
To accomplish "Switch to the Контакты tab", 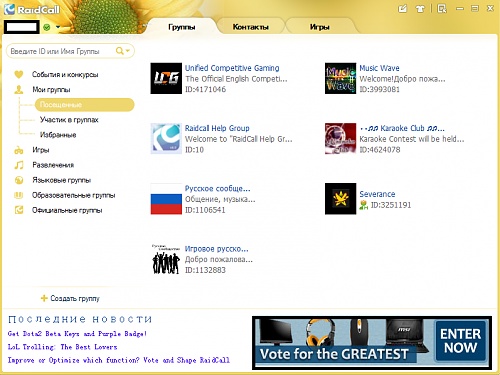I will (x=251, y=27).
